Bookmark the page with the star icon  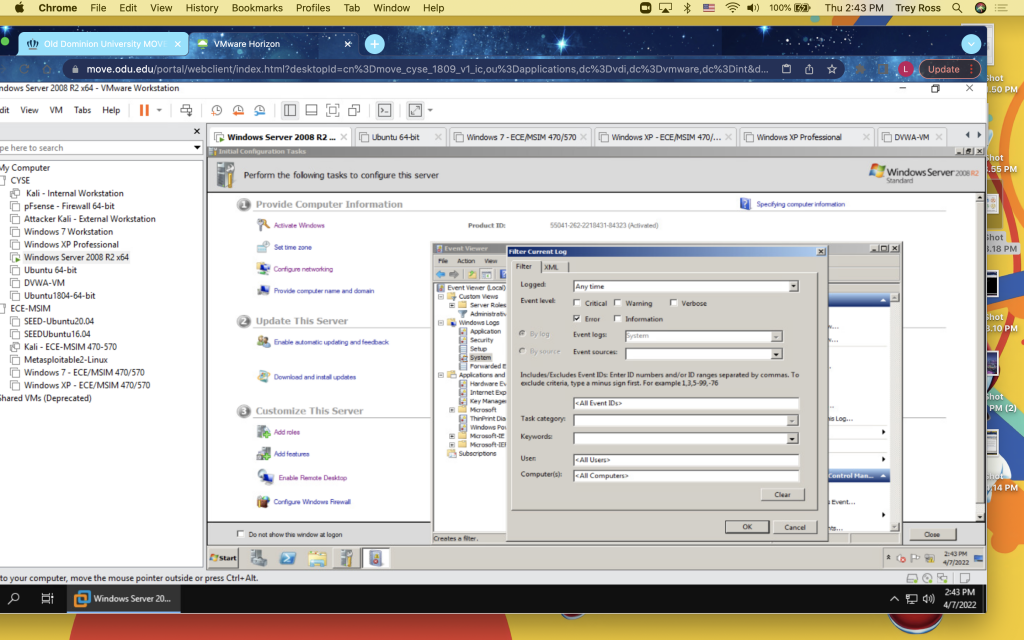[x=831, y=69]
